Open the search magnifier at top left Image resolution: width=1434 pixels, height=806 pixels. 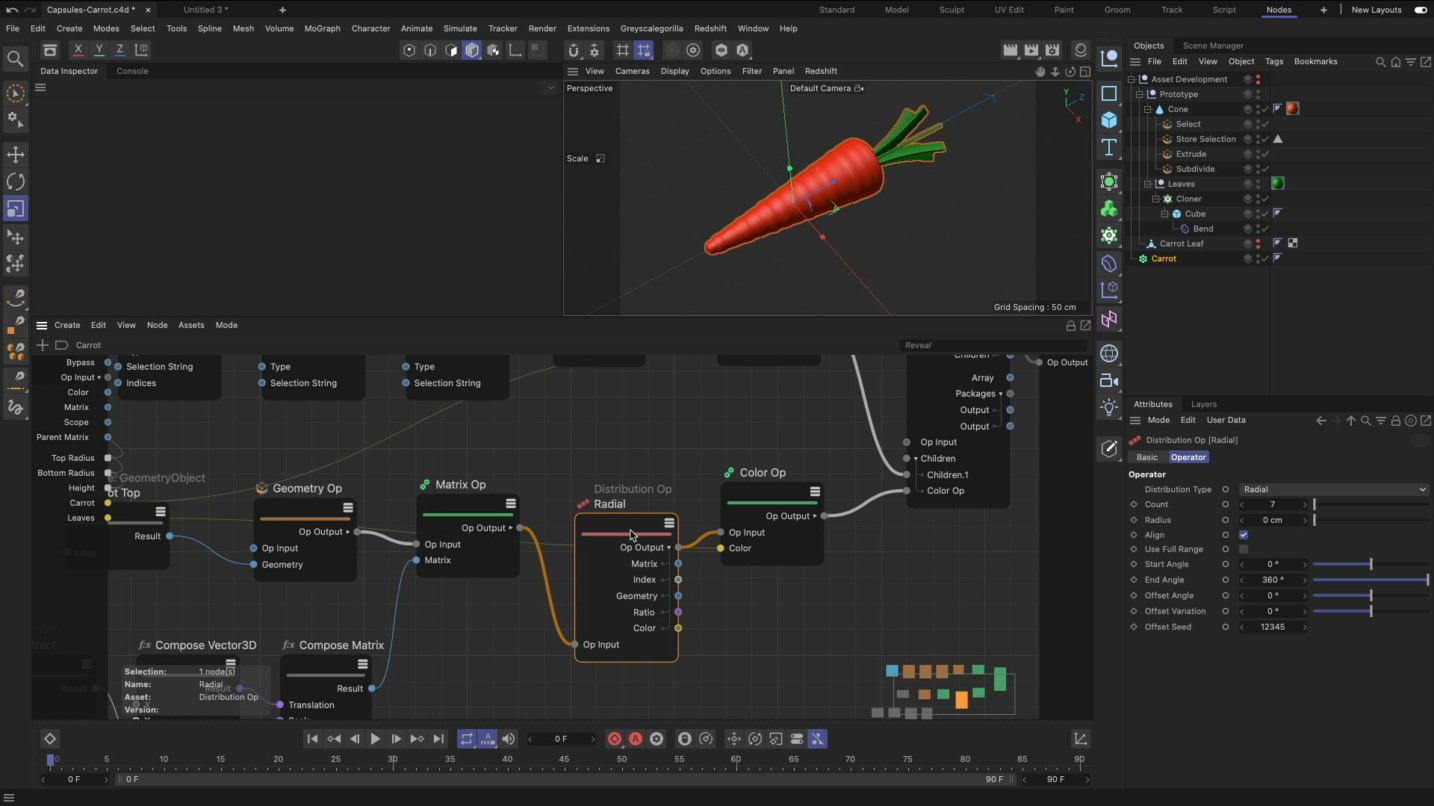[x=15, y=59]
